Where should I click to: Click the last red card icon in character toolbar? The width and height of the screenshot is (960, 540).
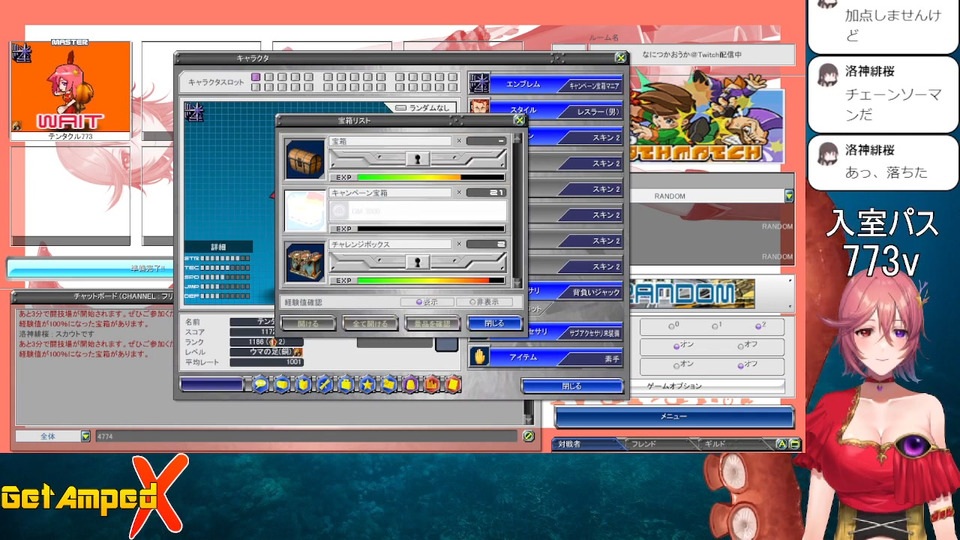(453, 384)
